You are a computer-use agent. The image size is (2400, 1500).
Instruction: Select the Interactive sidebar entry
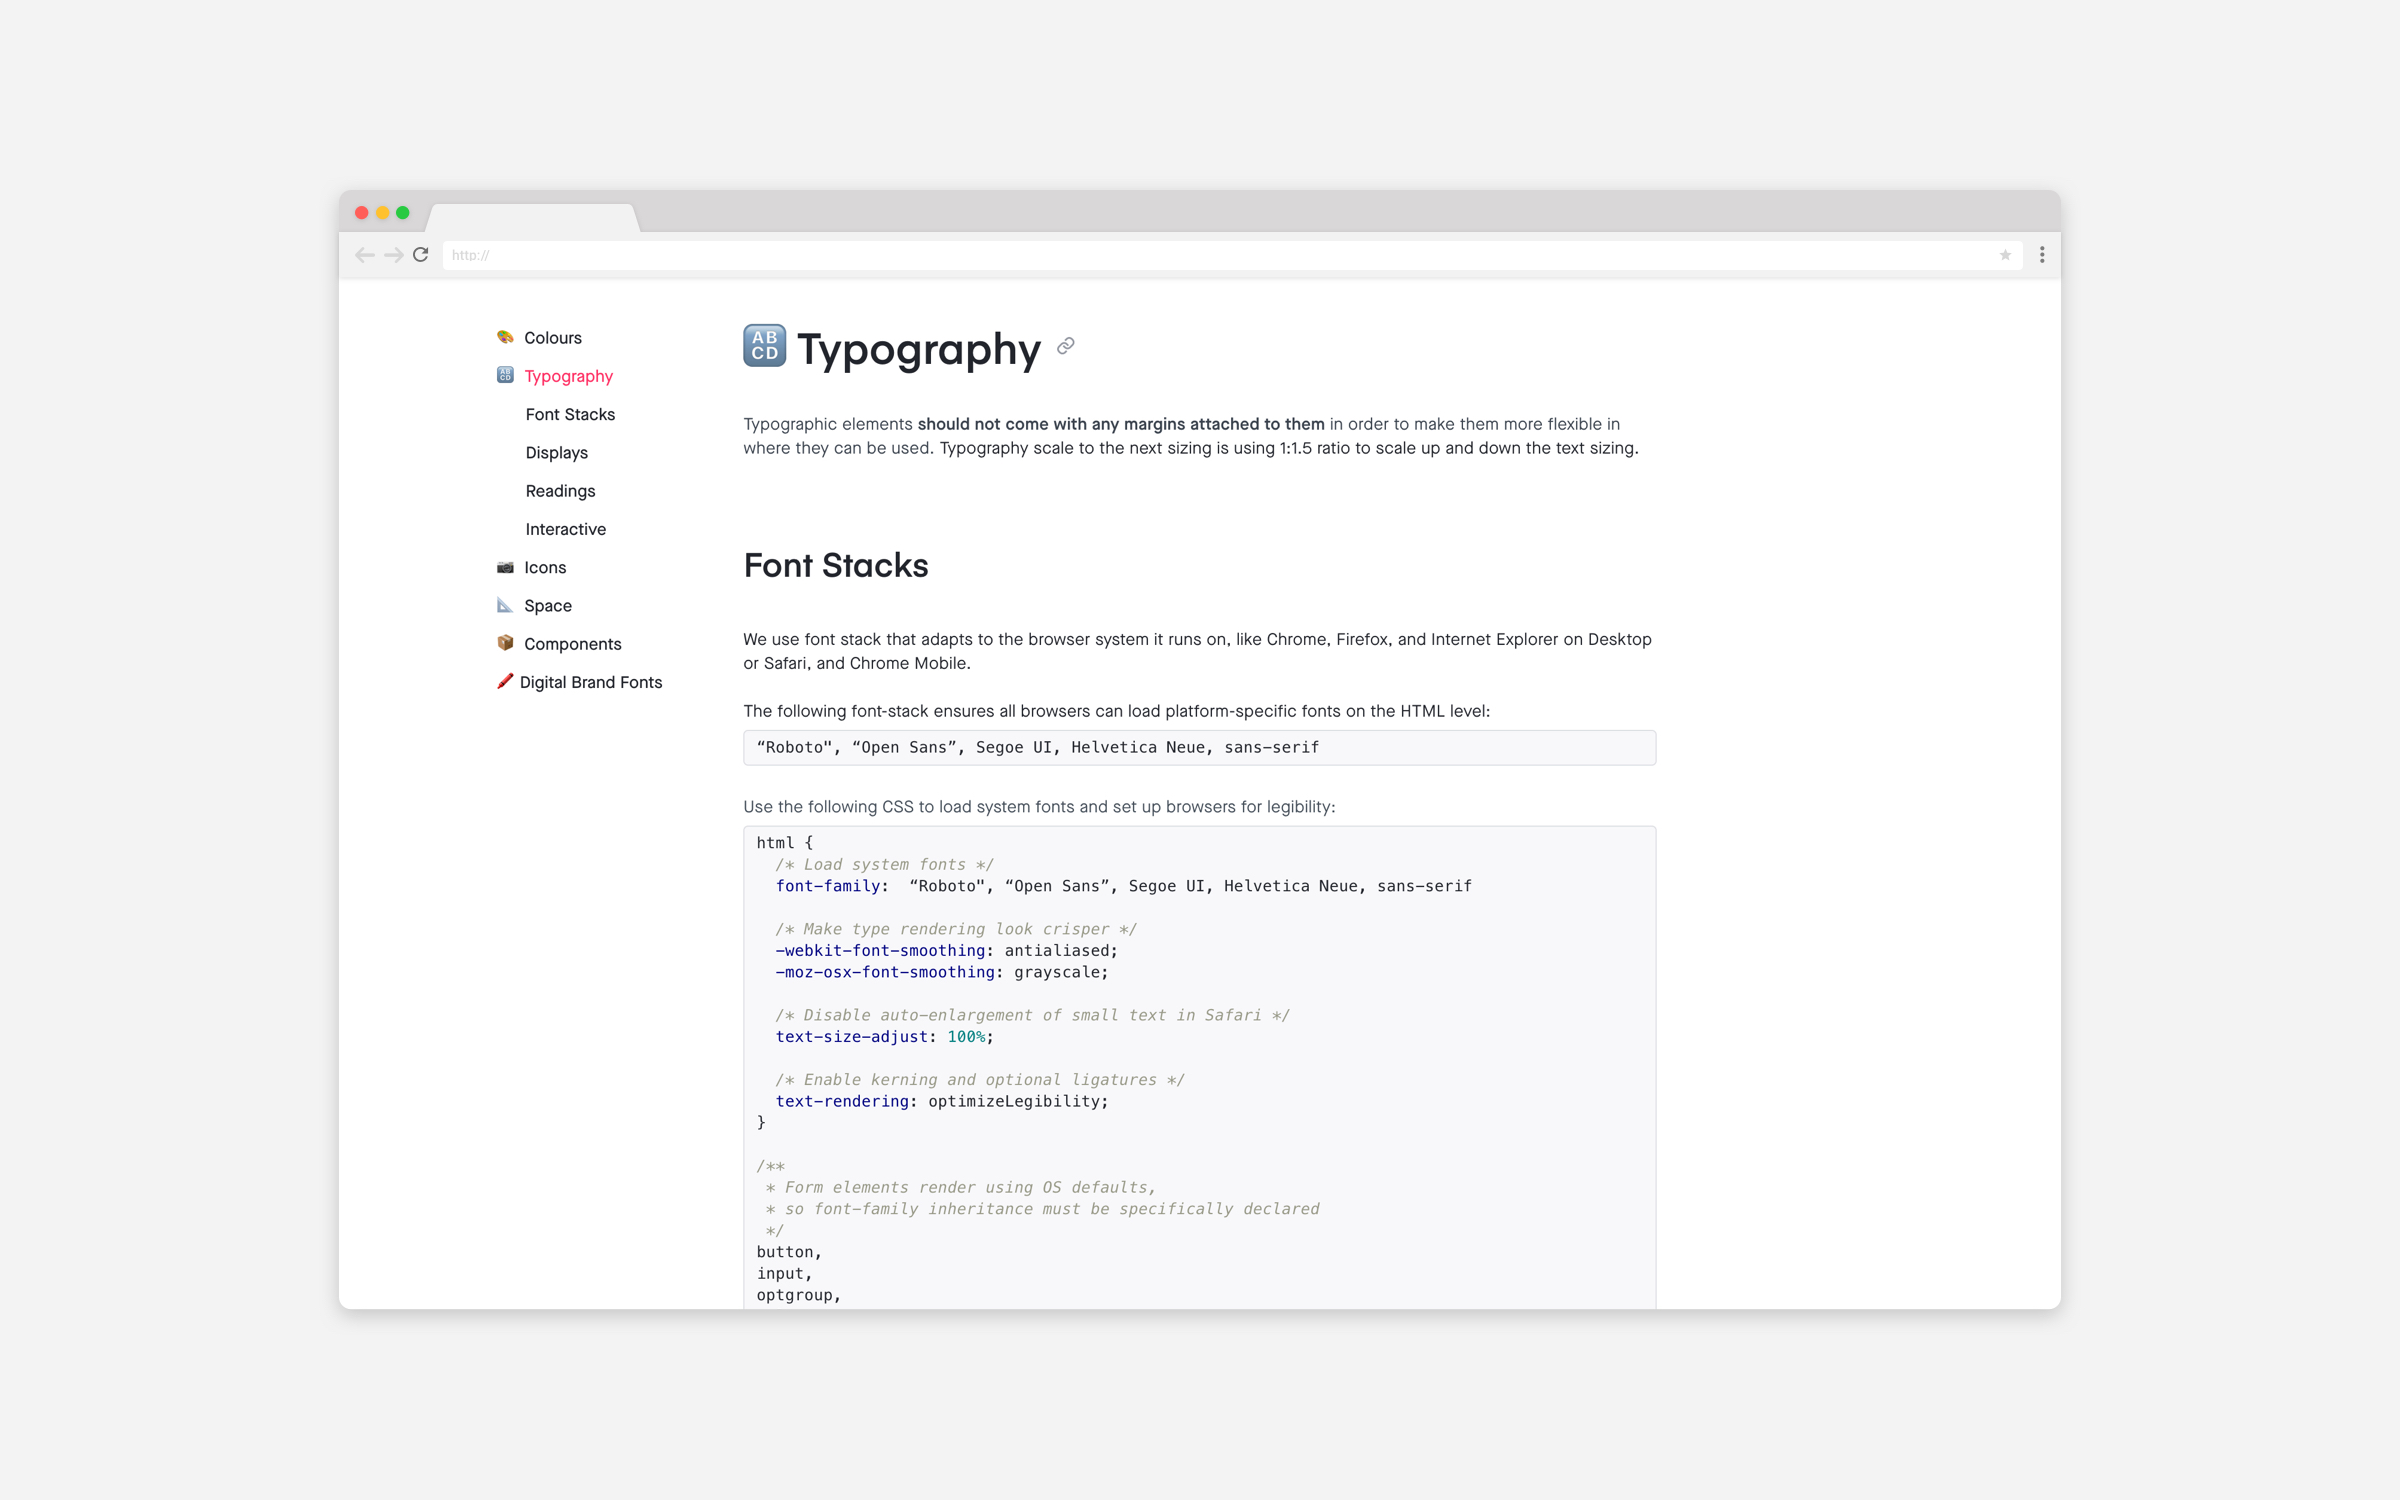[x=565, y=529]
